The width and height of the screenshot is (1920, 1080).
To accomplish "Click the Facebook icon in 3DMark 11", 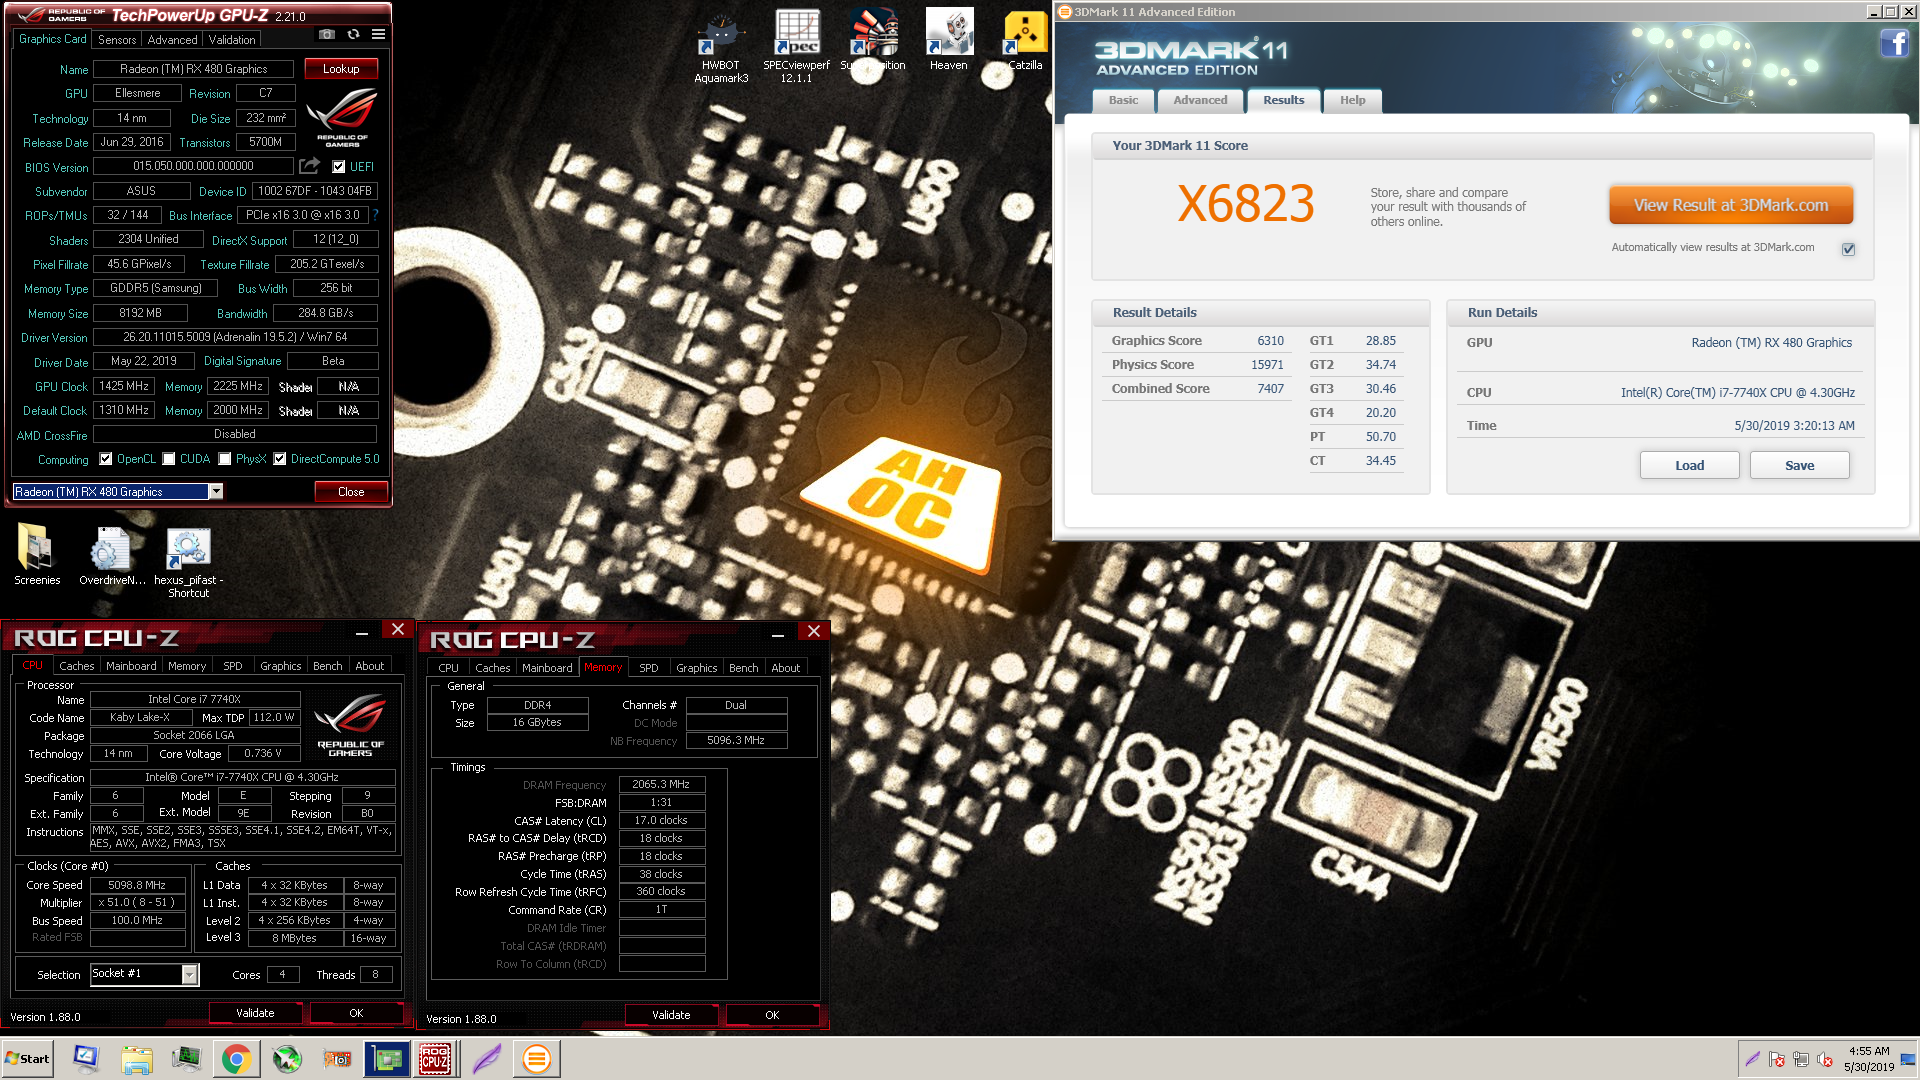I will tap(1894, 44).
